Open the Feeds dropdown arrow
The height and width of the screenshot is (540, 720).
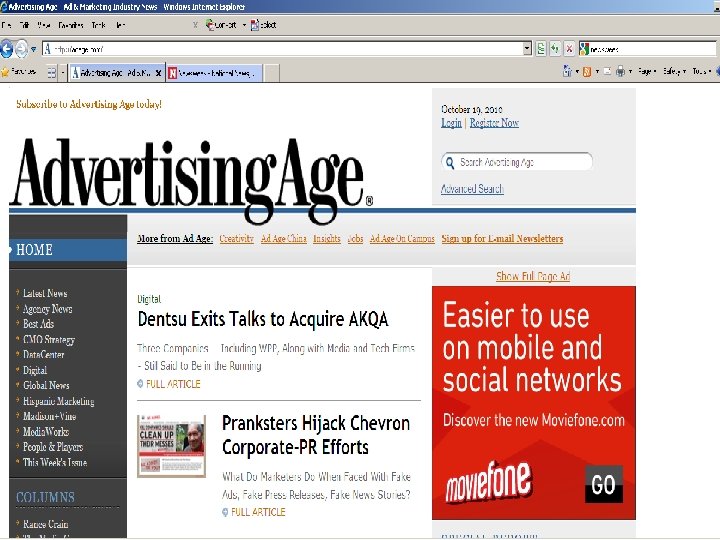coord(597,72)
